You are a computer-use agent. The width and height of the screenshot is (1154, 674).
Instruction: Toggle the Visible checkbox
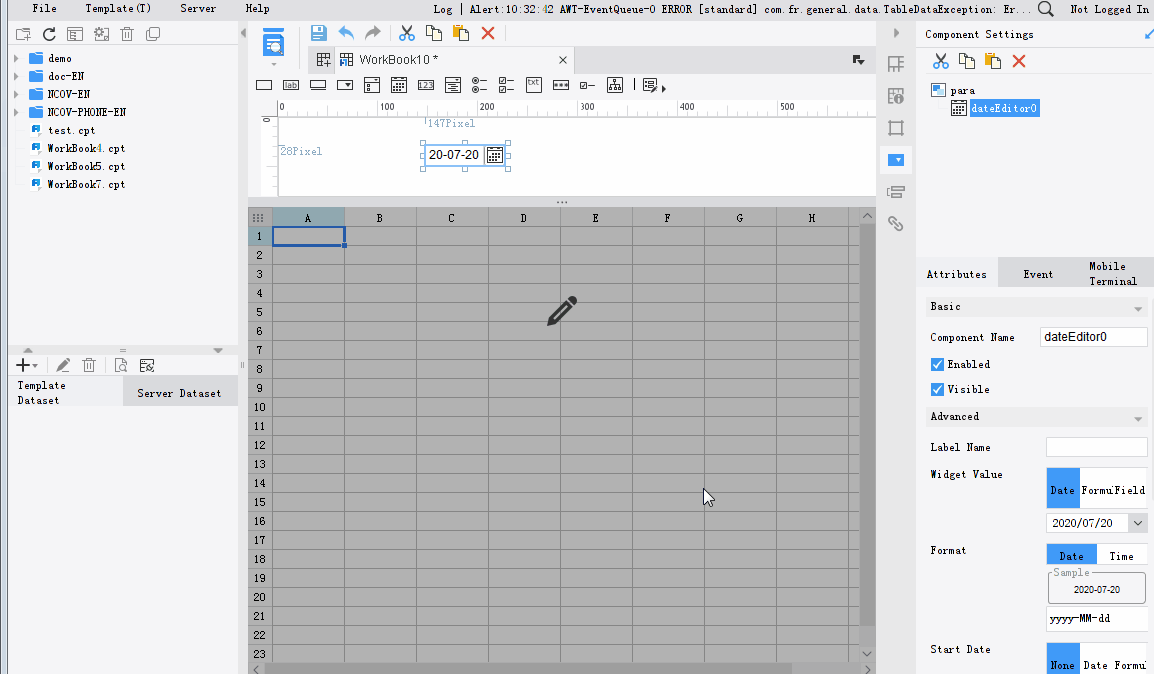click(x=937, y=389)
